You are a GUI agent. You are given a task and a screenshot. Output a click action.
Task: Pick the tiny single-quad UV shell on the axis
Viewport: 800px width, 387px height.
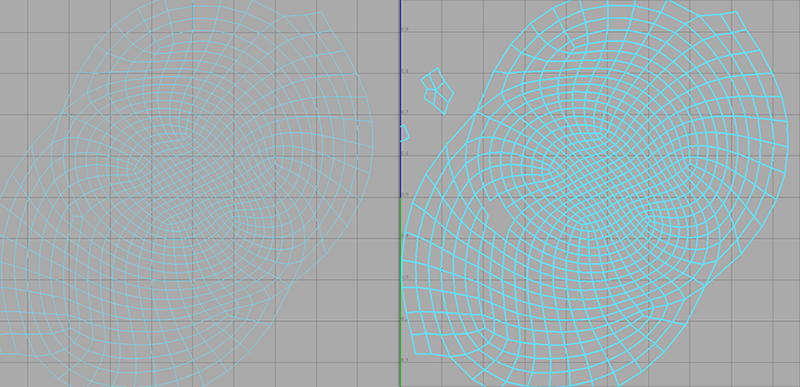tap(404, 133)
